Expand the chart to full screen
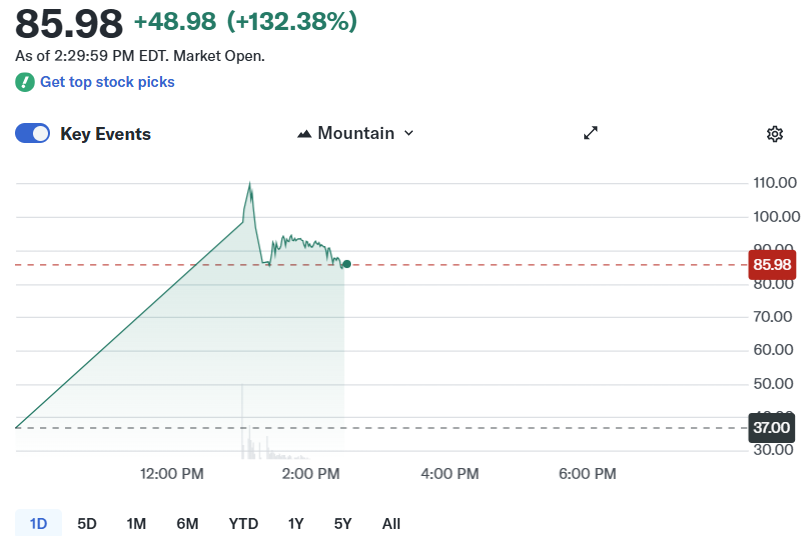Image resolution: width=808 pixels, height=536 pixels. (x=591, y=133)
